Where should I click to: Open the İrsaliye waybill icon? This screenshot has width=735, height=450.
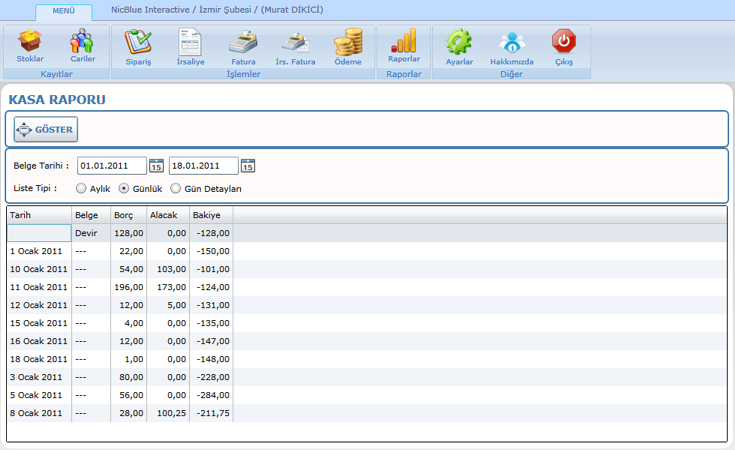pyautogui.click(x=190, y=46)
